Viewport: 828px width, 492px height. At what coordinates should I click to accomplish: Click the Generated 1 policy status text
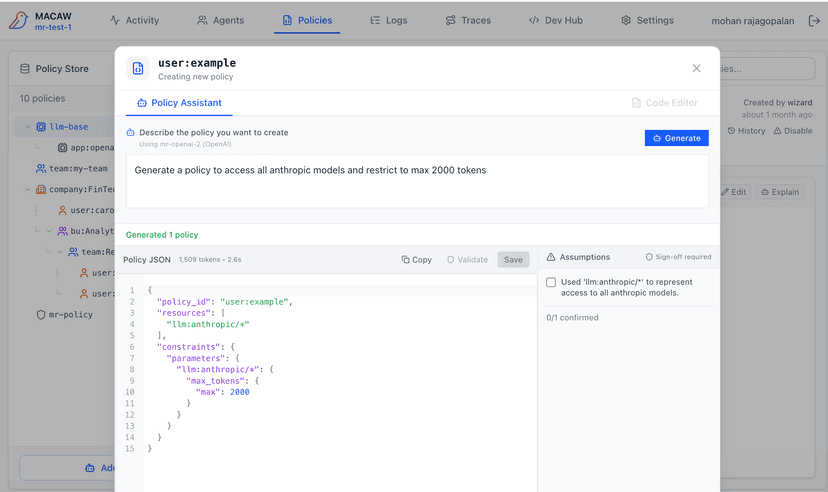162,235
